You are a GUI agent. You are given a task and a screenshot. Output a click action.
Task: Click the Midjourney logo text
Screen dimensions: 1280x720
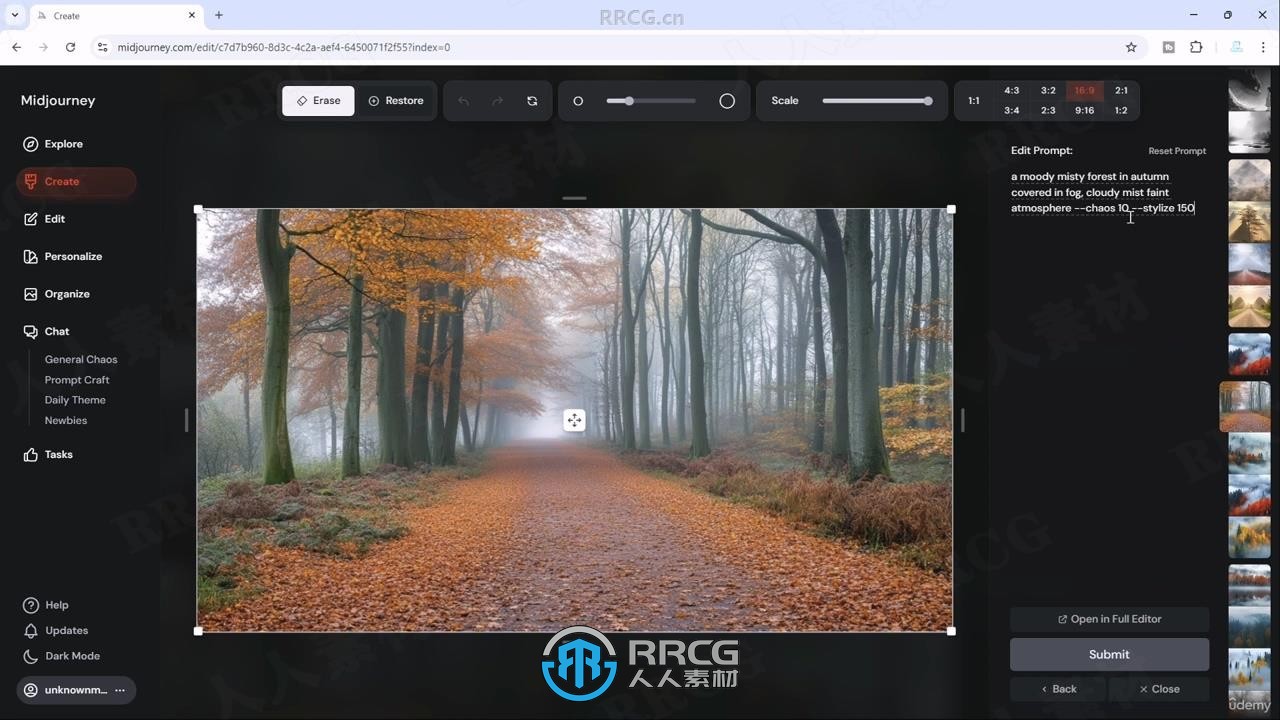[58, 100]
